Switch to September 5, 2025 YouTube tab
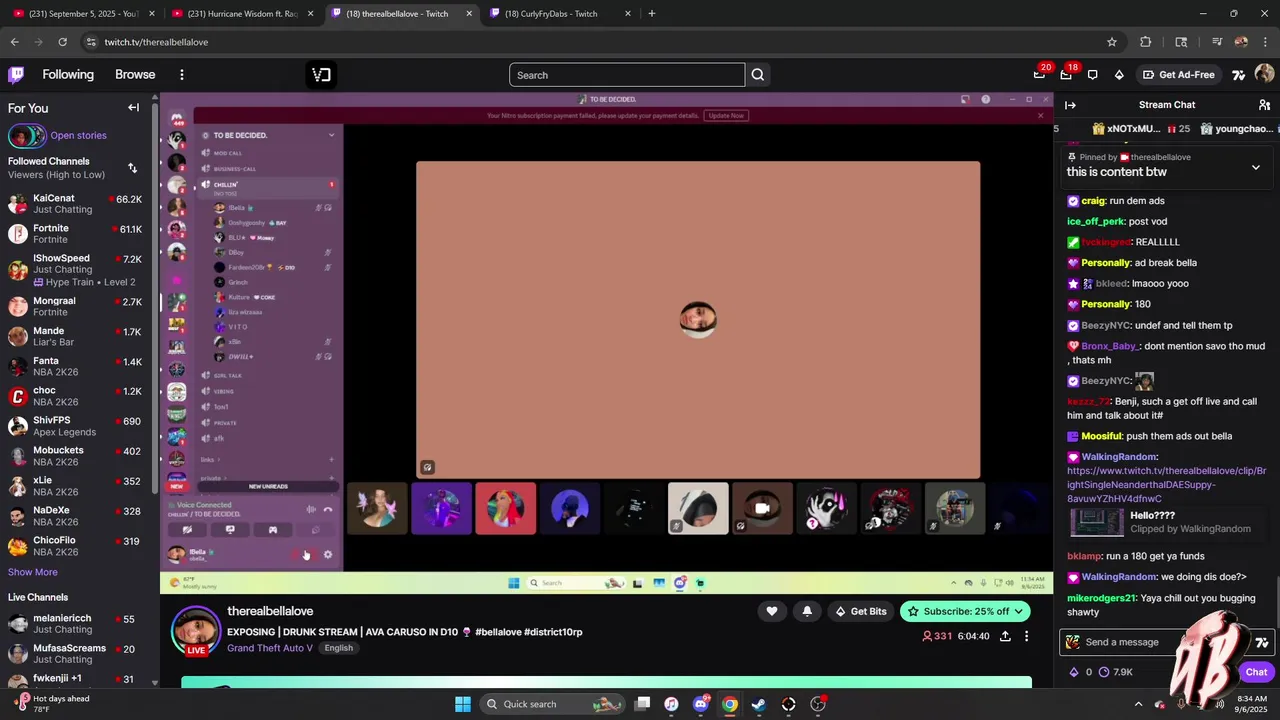The image size is (1280, 720). pos(82,14)
